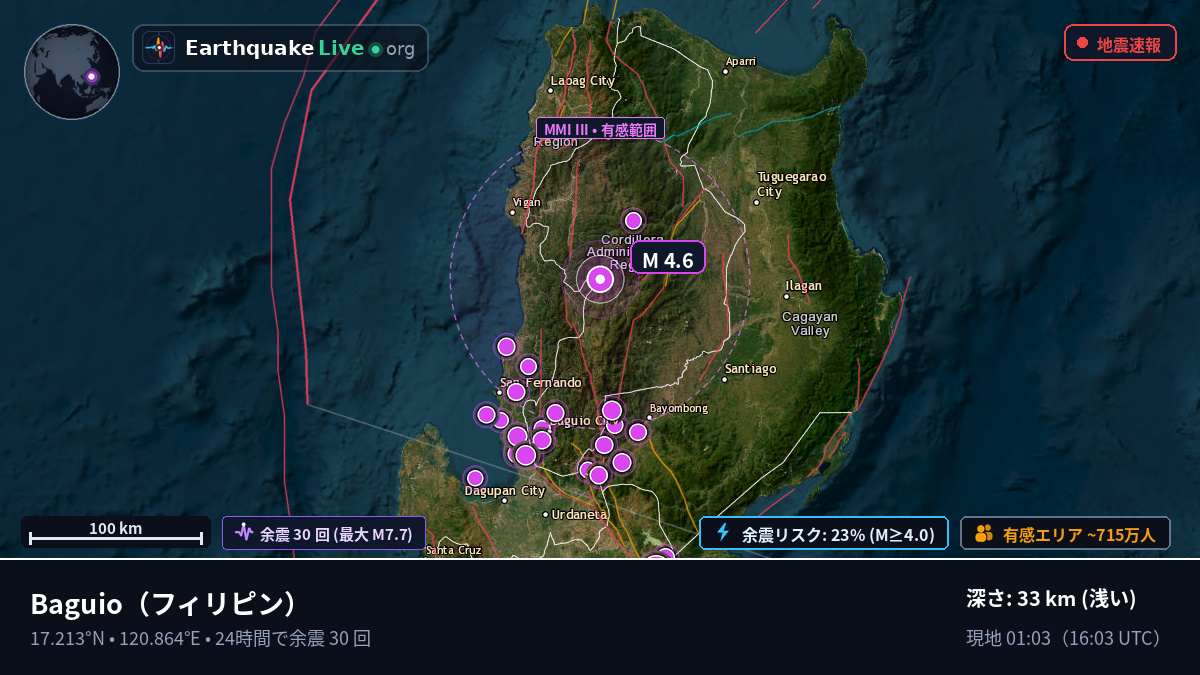Click the Laoag City dot marker
The height and width of the screenshot is (675, 1200).
[550, 90]
